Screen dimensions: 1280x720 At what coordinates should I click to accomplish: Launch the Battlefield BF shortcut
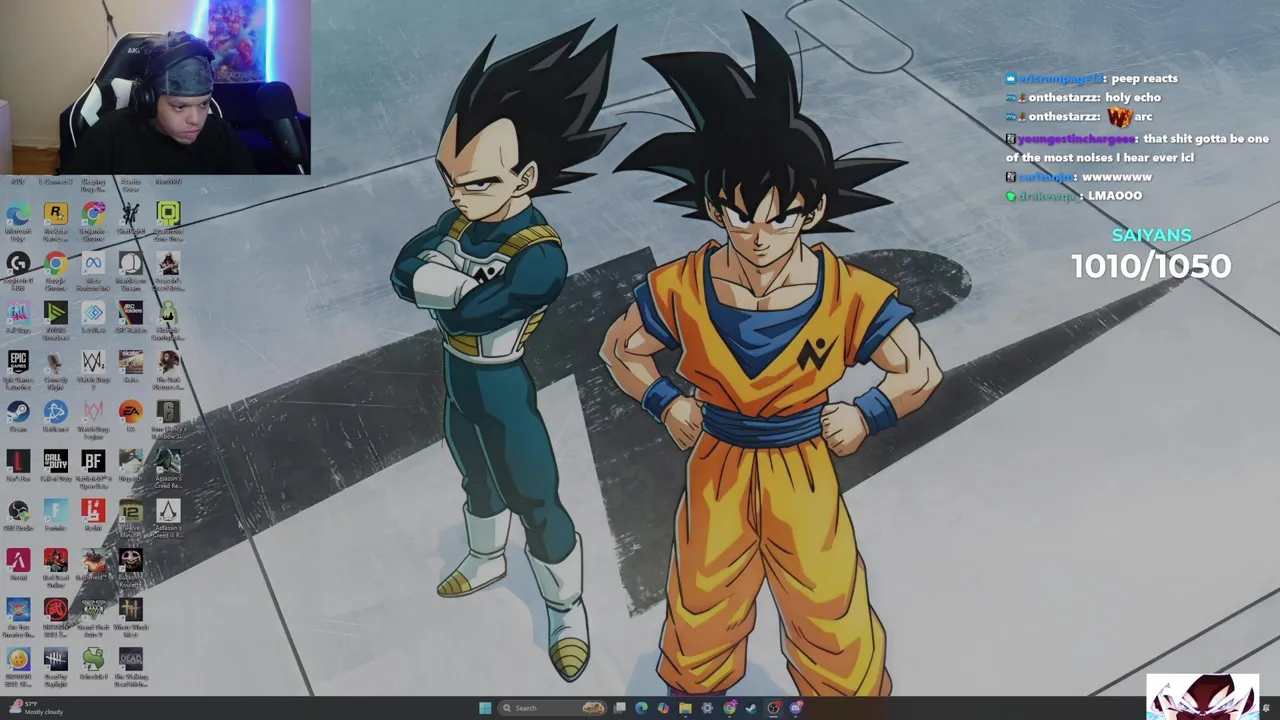coord(93,469)
